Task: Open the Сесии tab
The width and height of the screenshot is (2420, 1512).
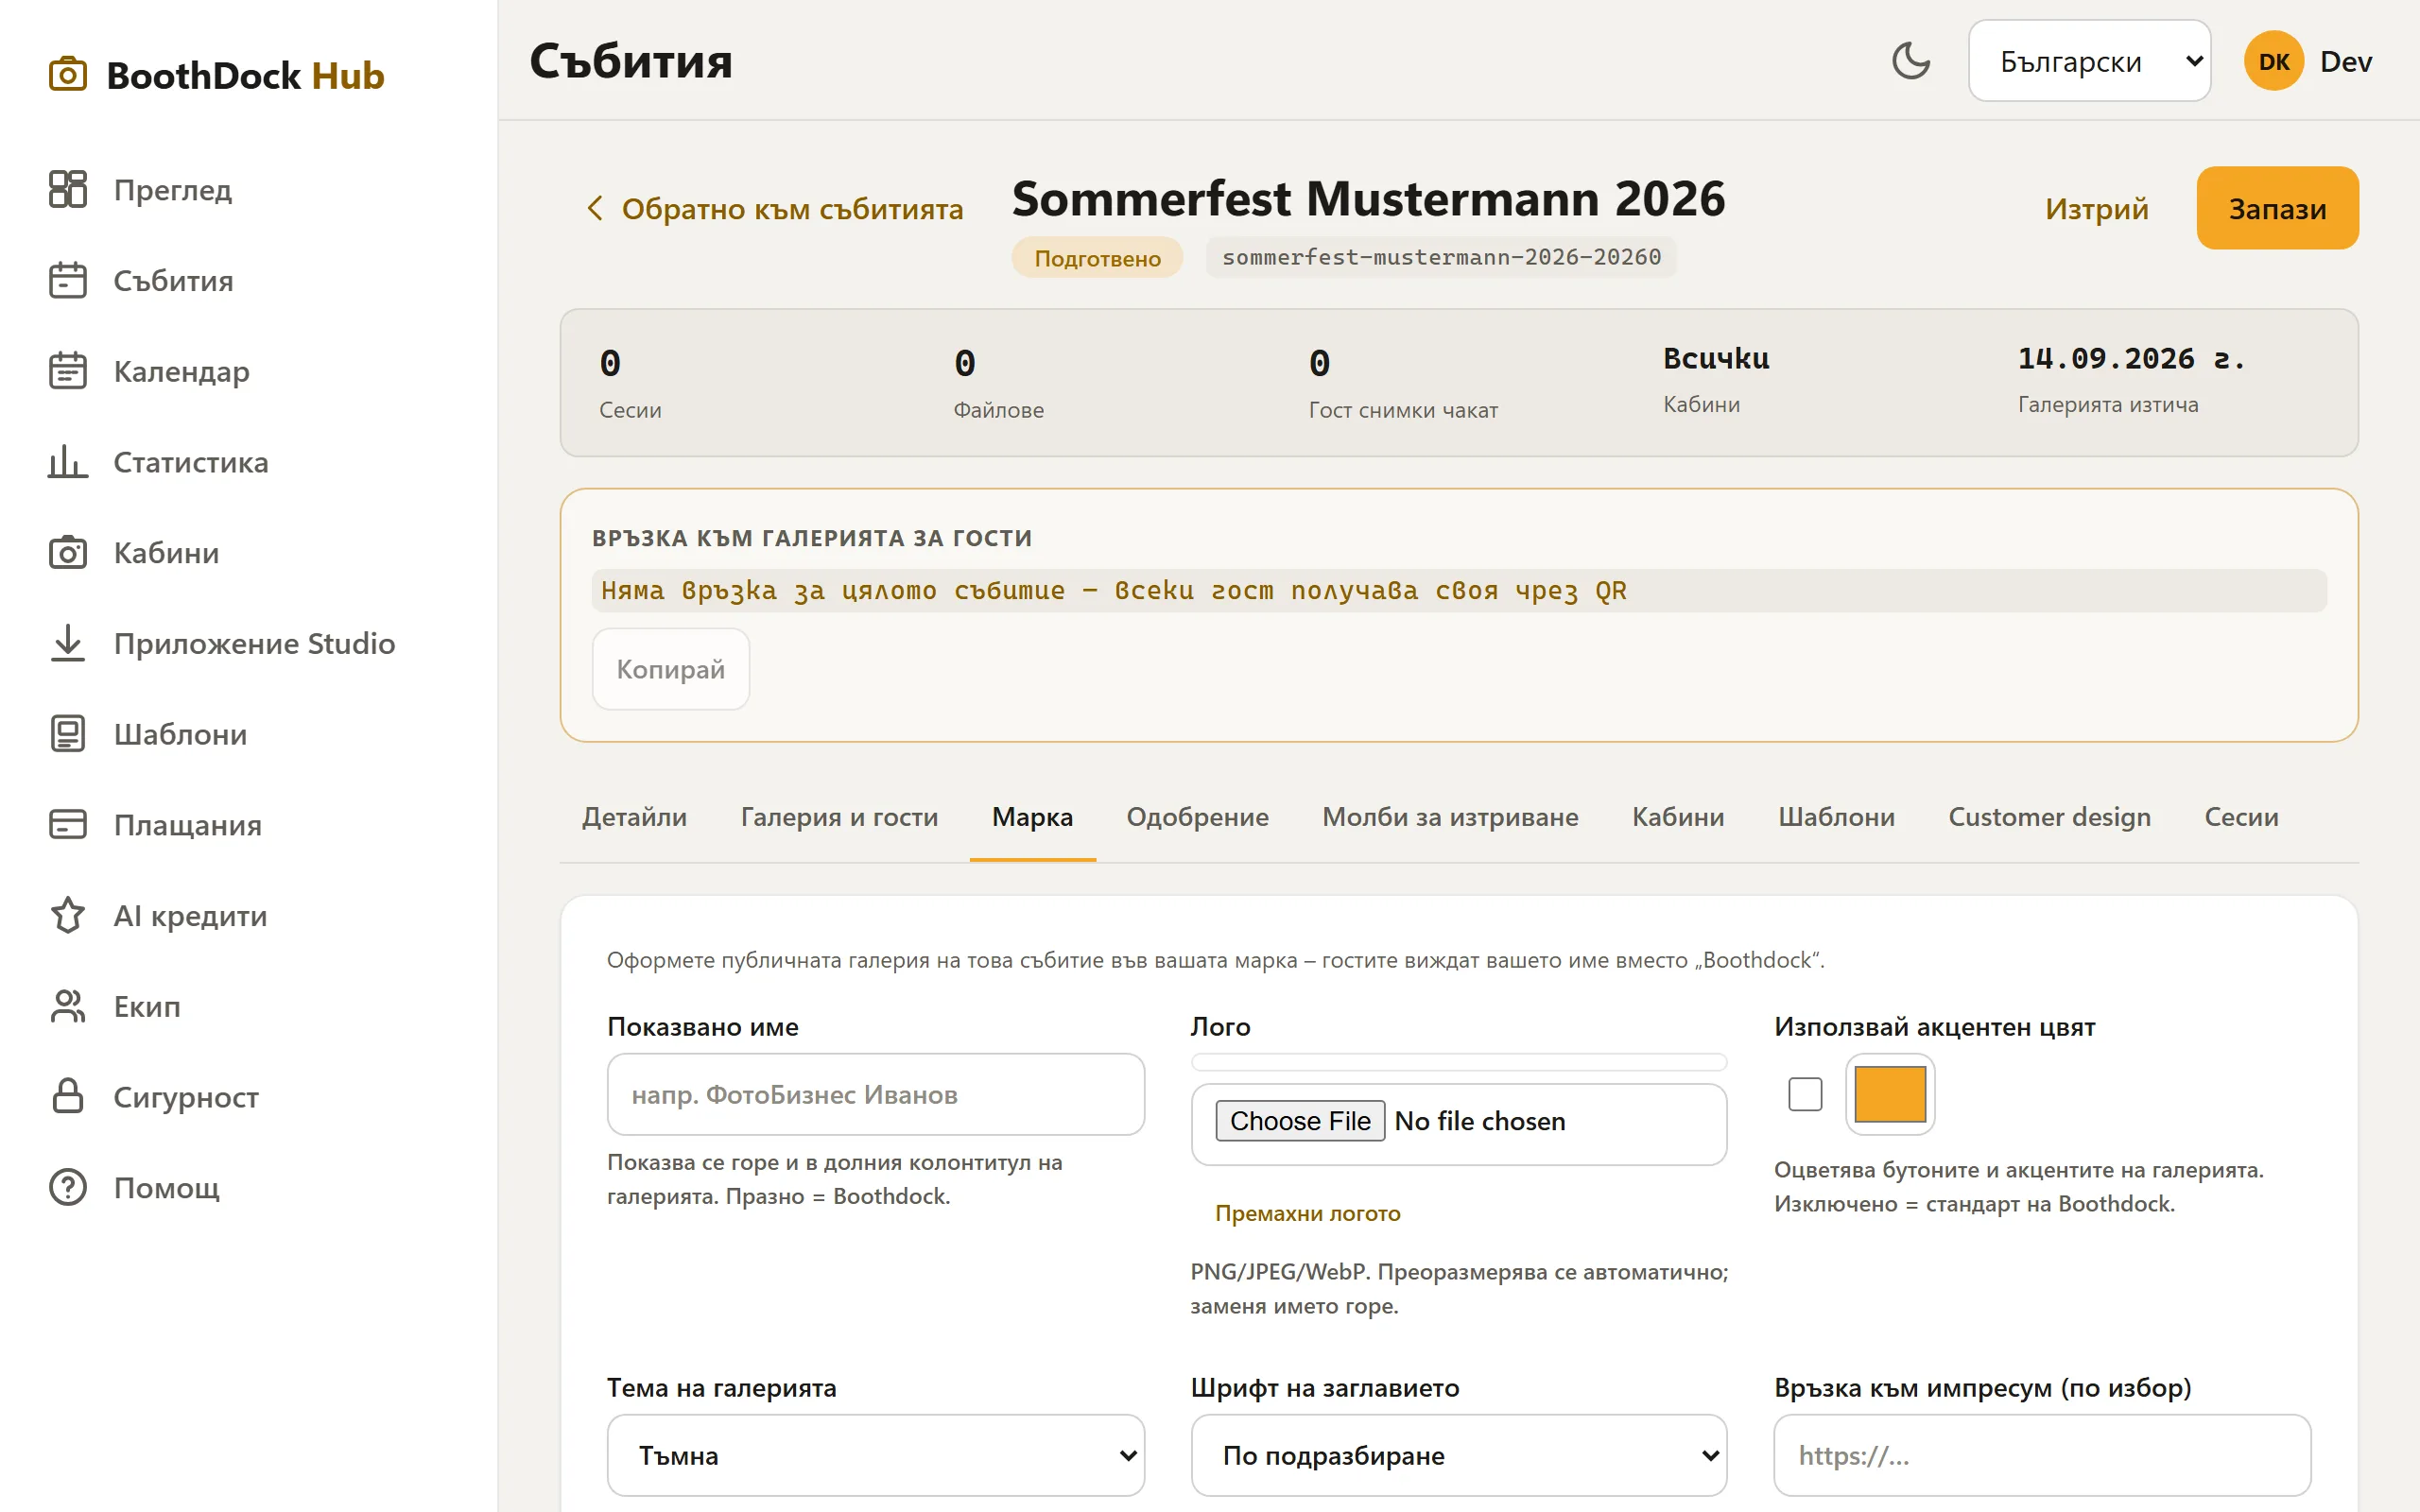Action: click(2241, 817)
